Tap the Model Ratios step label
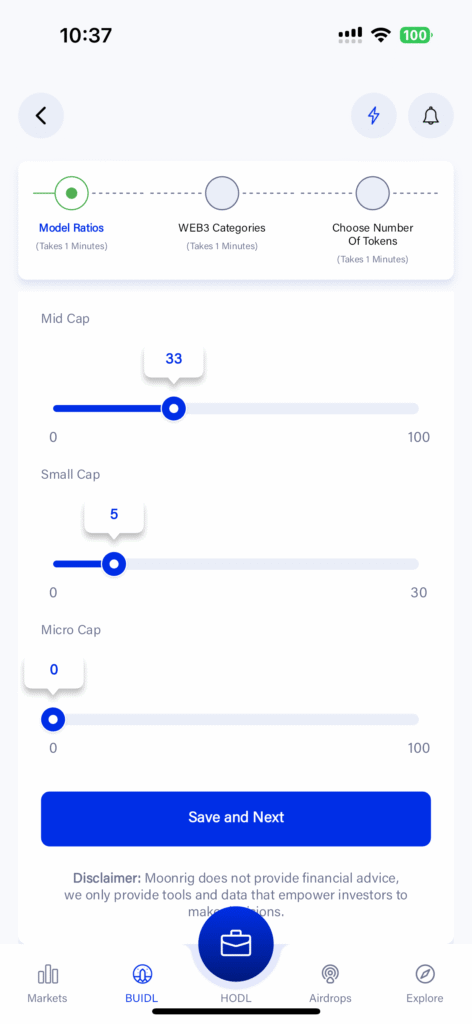 click(72, 229)
